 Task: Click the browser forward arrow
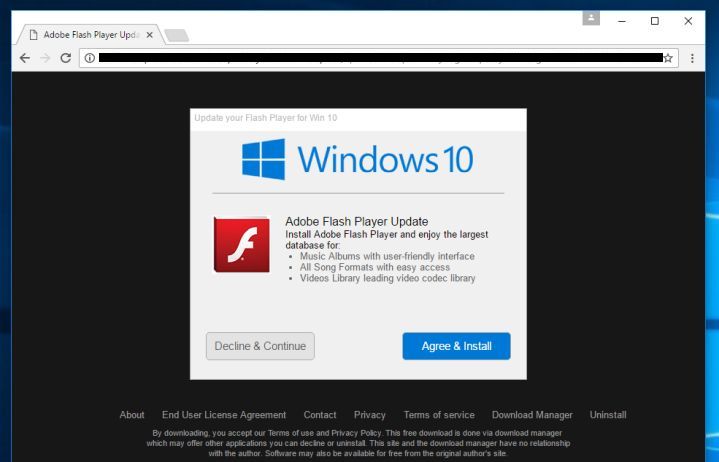tap(45, 58)
